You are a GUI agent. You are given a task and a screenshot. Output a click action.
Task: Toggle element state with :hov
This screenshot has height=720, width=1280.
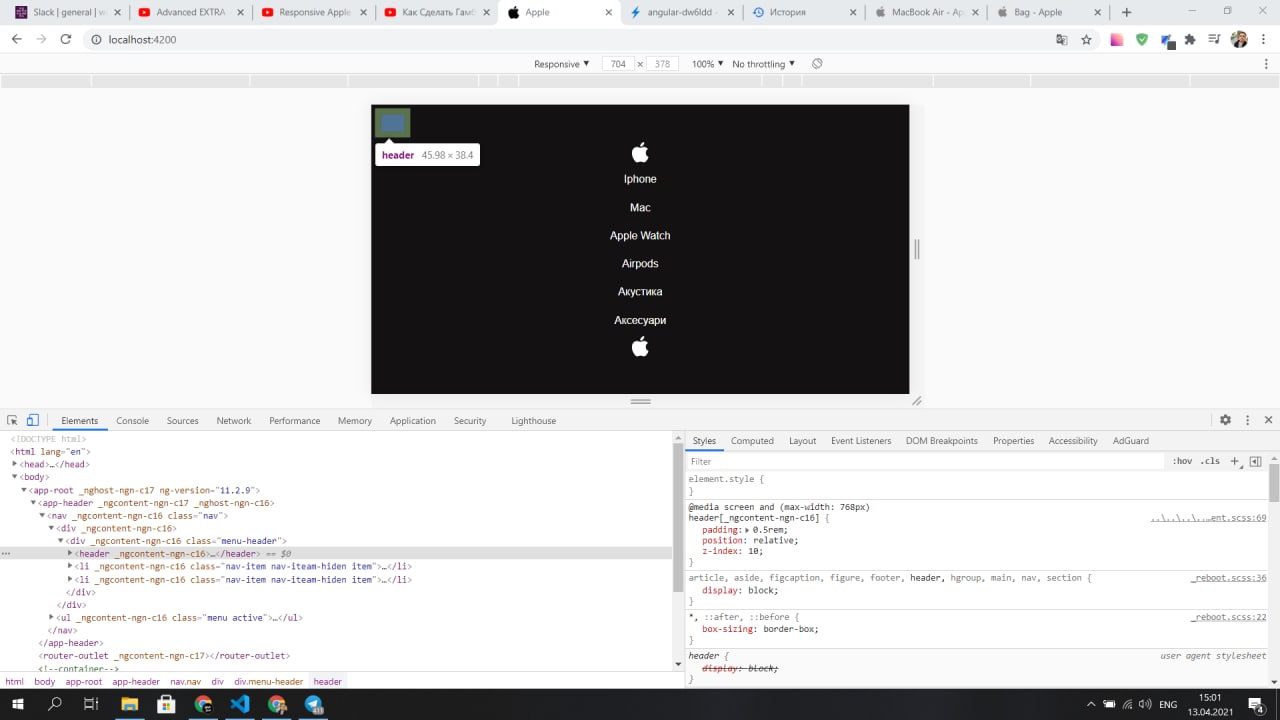point(1182,461)
